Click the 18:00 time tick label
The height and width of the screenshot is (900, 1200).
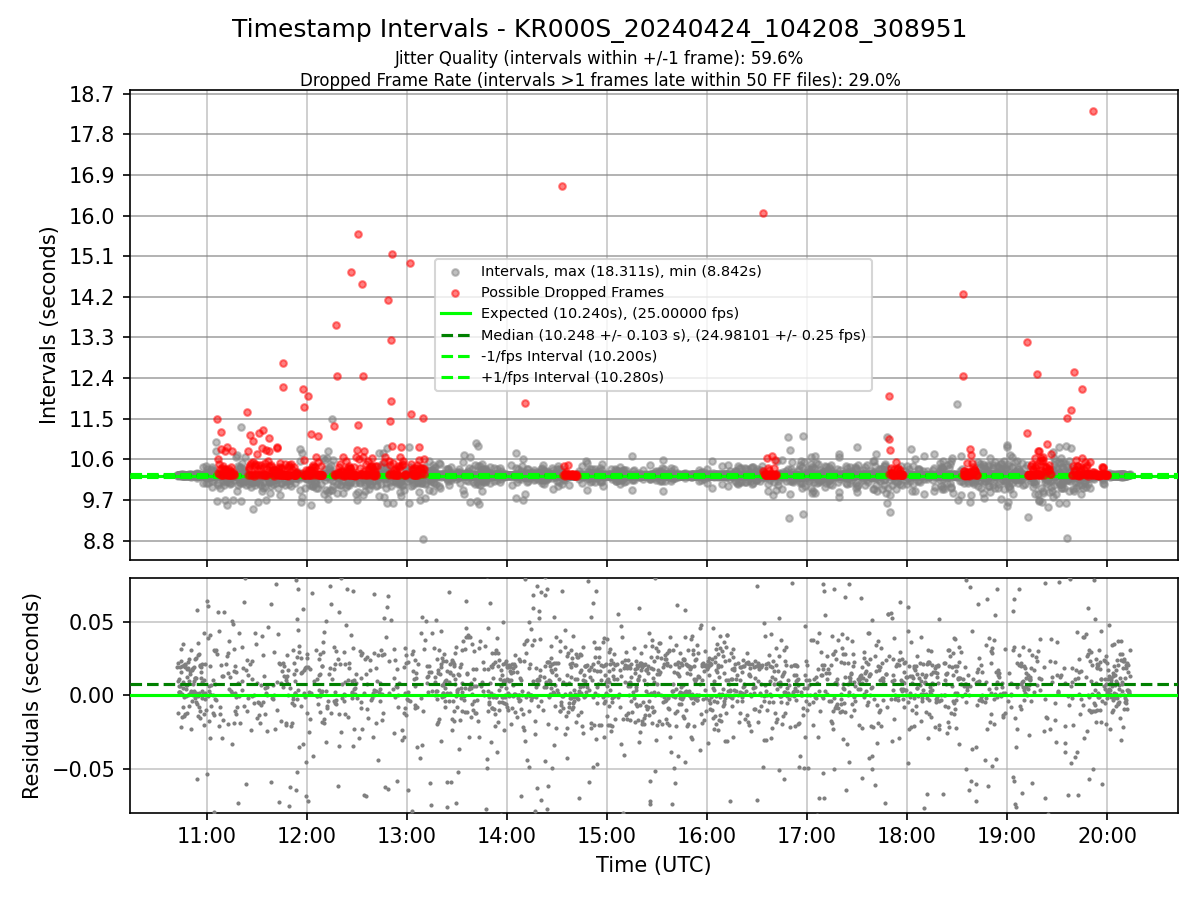pos(907,837)
